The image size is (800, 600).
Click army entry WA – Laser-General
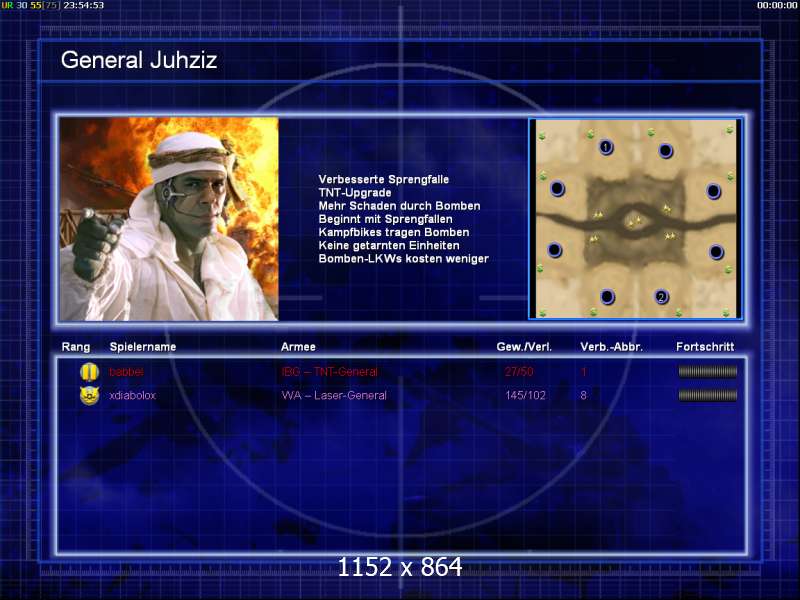point(334,395)
